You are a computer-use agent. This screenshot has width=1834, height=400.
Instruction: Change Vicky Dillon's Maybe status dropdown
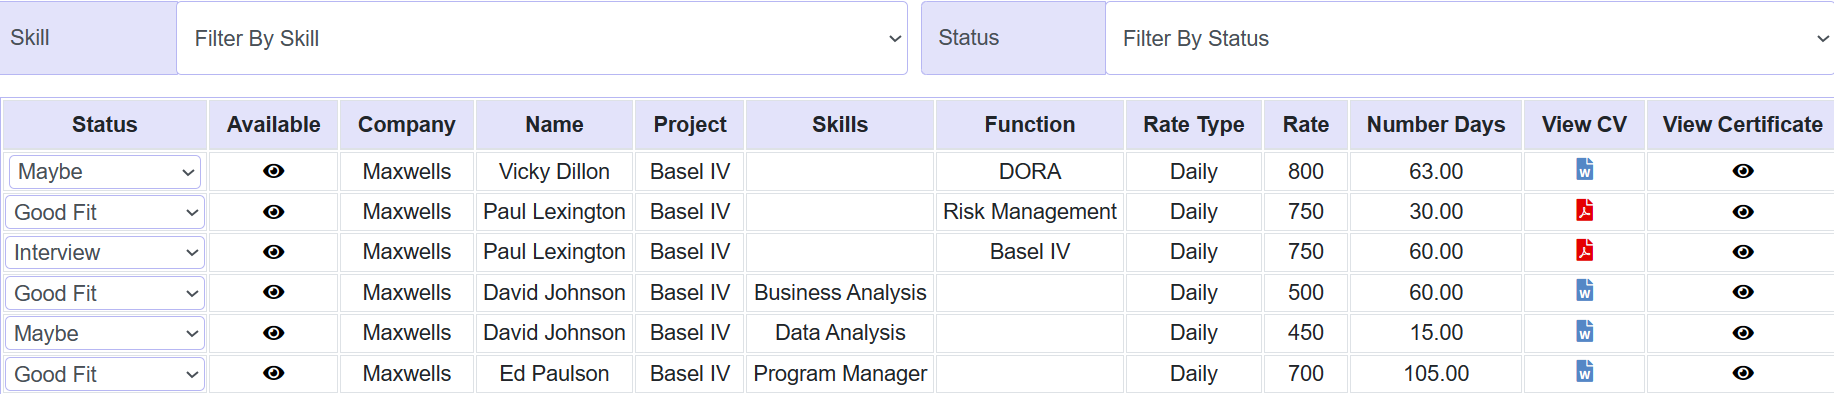coord(105,172)
